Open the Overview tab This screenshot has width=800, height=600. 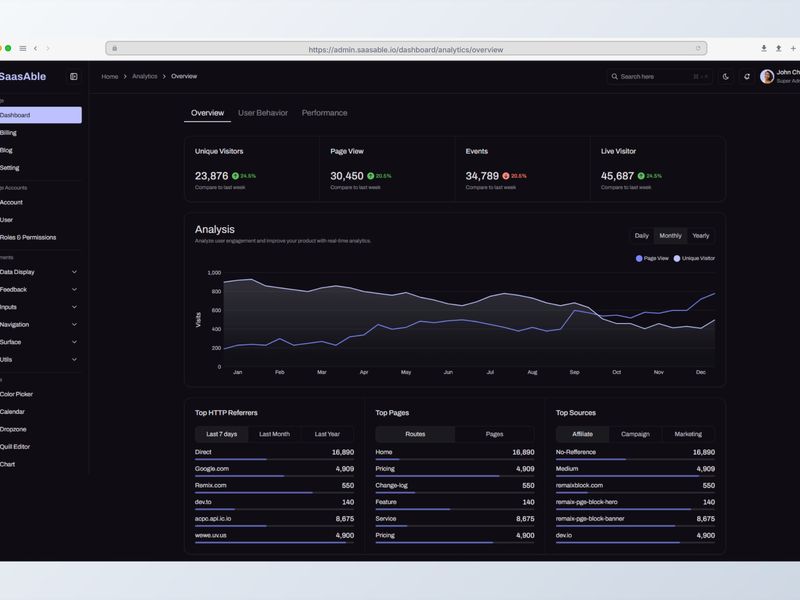tap(207, 113)
